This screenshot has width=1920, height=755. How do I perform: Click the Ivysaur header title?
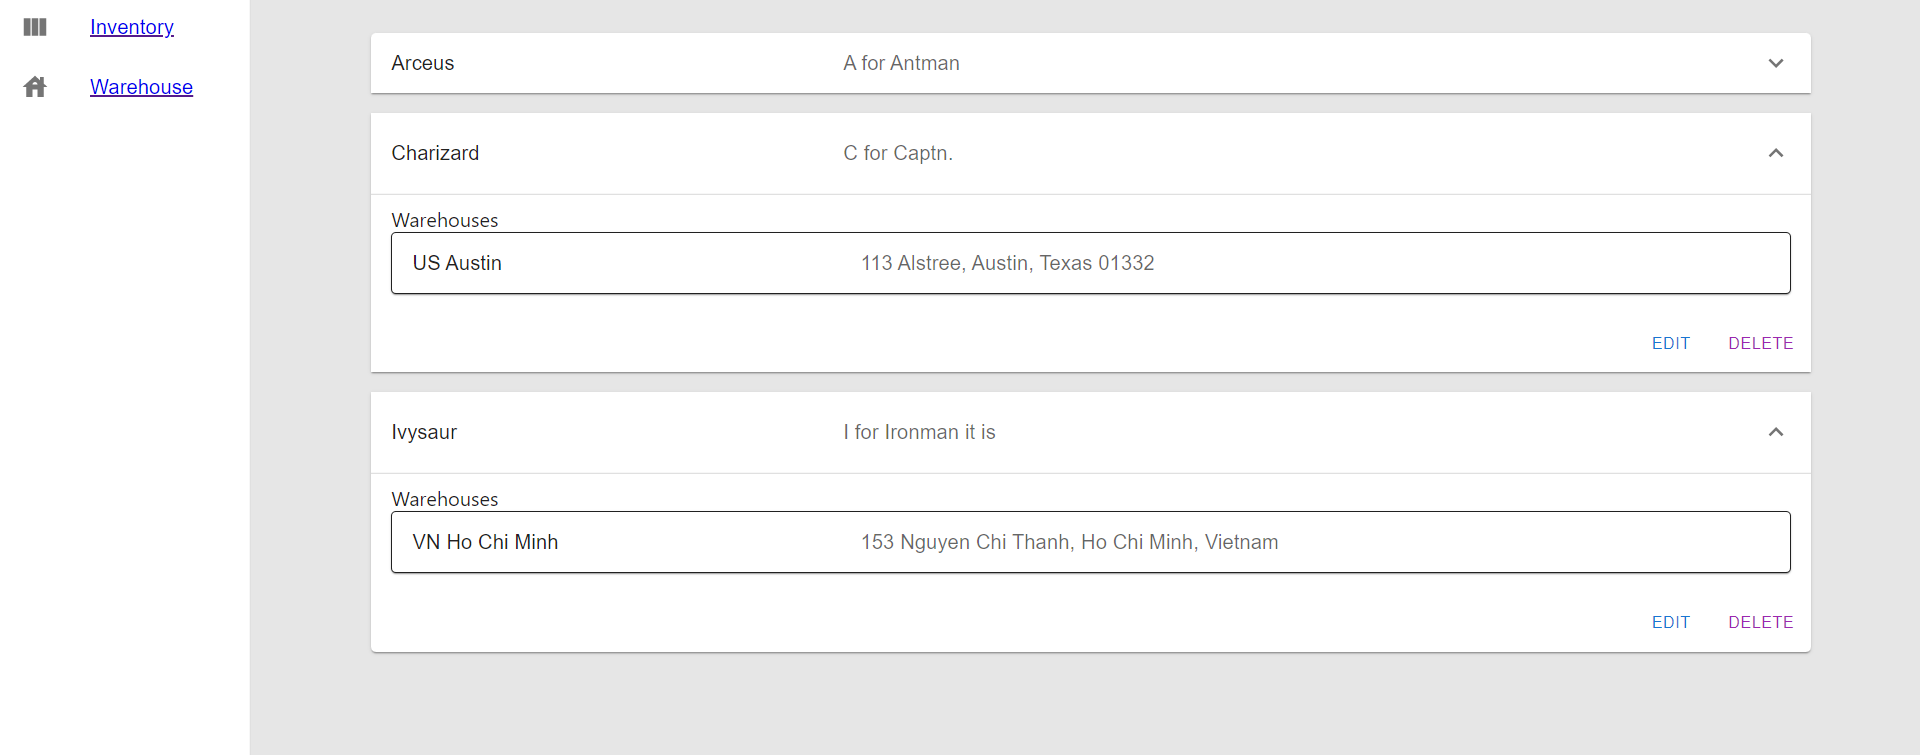coord(424,432)
